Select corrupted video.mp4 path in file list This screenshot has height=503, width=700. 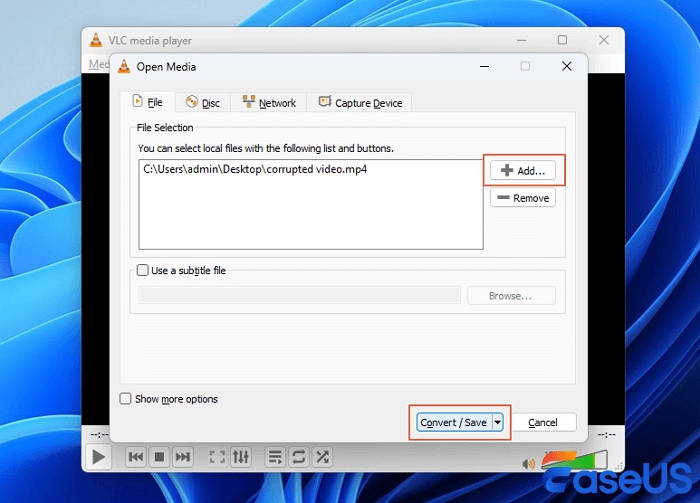[255, 170]
